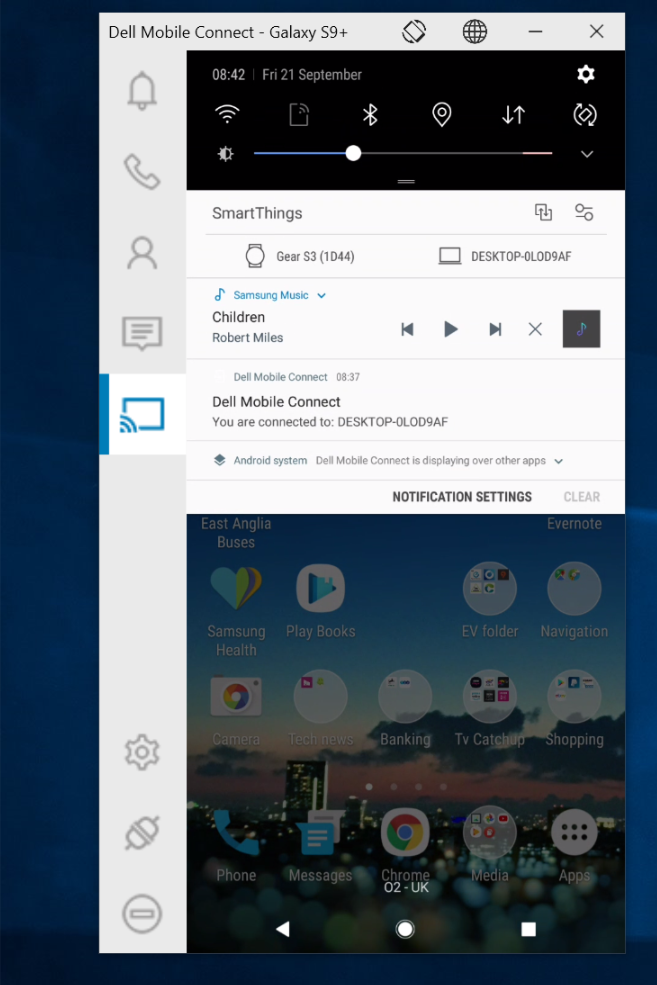Select Gear S3 (1D44) device

tap(300, 256)
